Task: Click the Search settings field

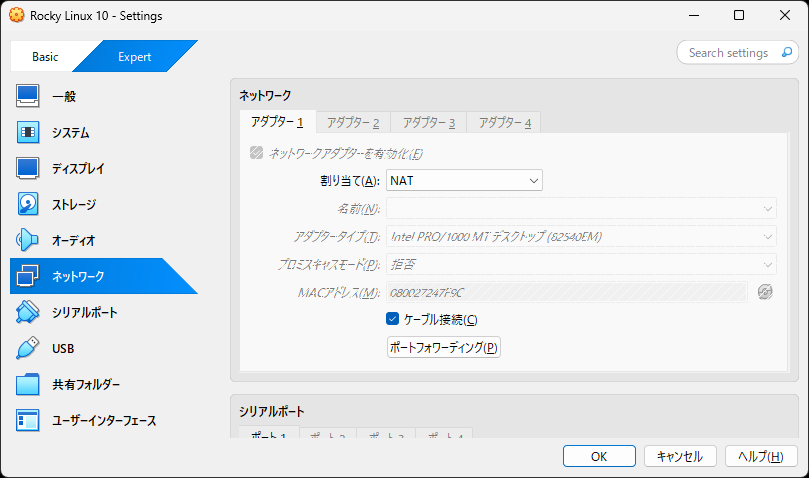Action: click(738, 53)
